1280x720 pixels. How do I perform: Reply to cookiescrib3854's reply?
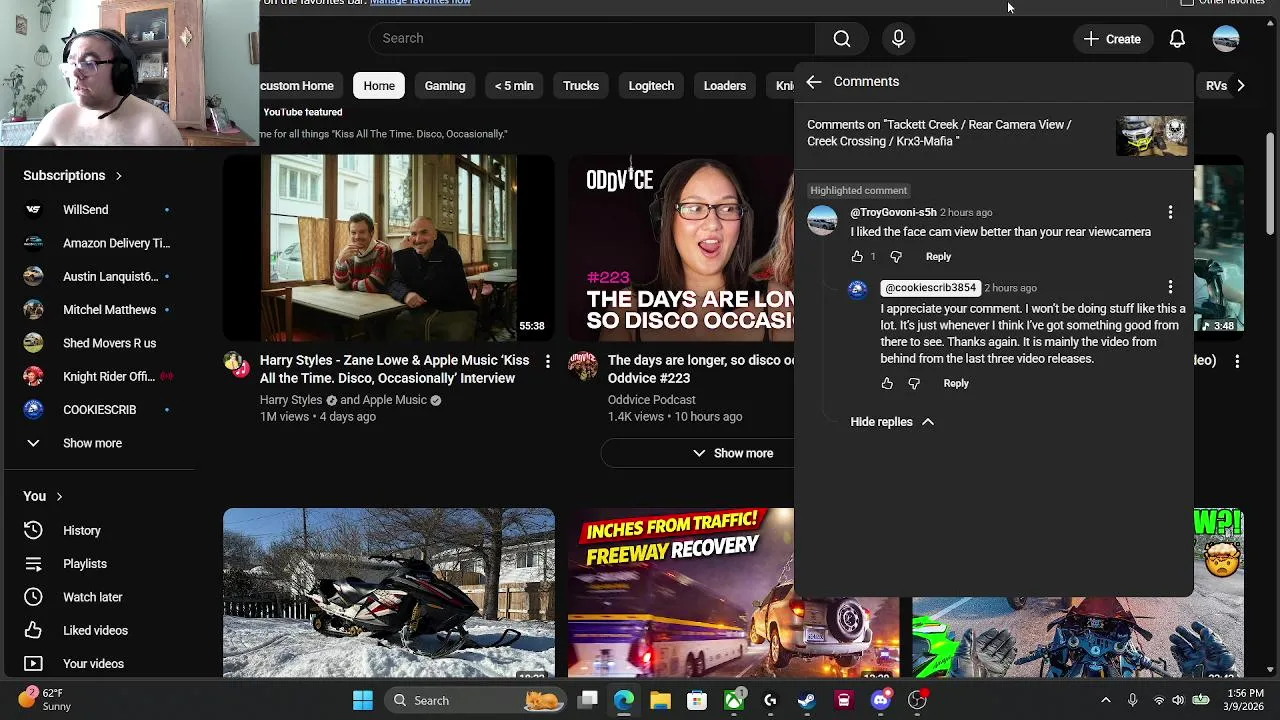point(956,383)
